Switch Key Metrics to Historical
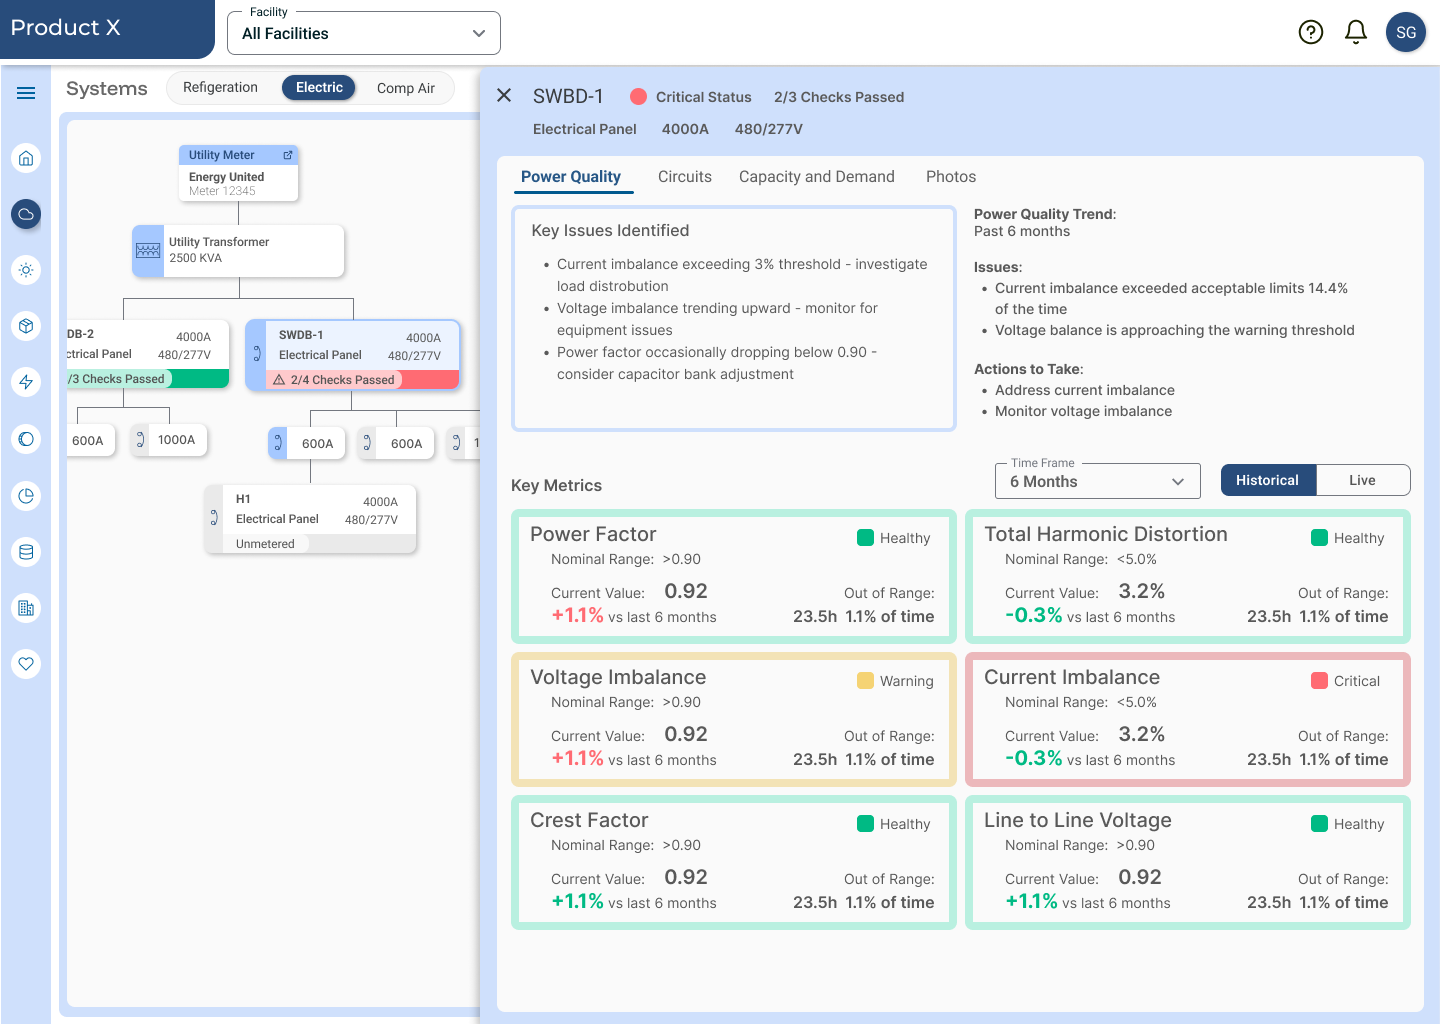Screen dimensions: 1440x1024 1268,480
